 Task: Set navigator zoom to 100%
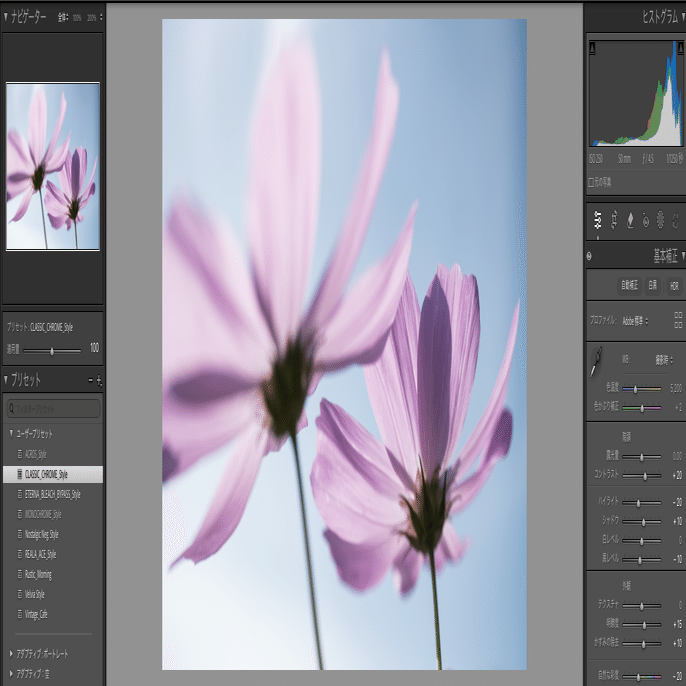(77, 18)
